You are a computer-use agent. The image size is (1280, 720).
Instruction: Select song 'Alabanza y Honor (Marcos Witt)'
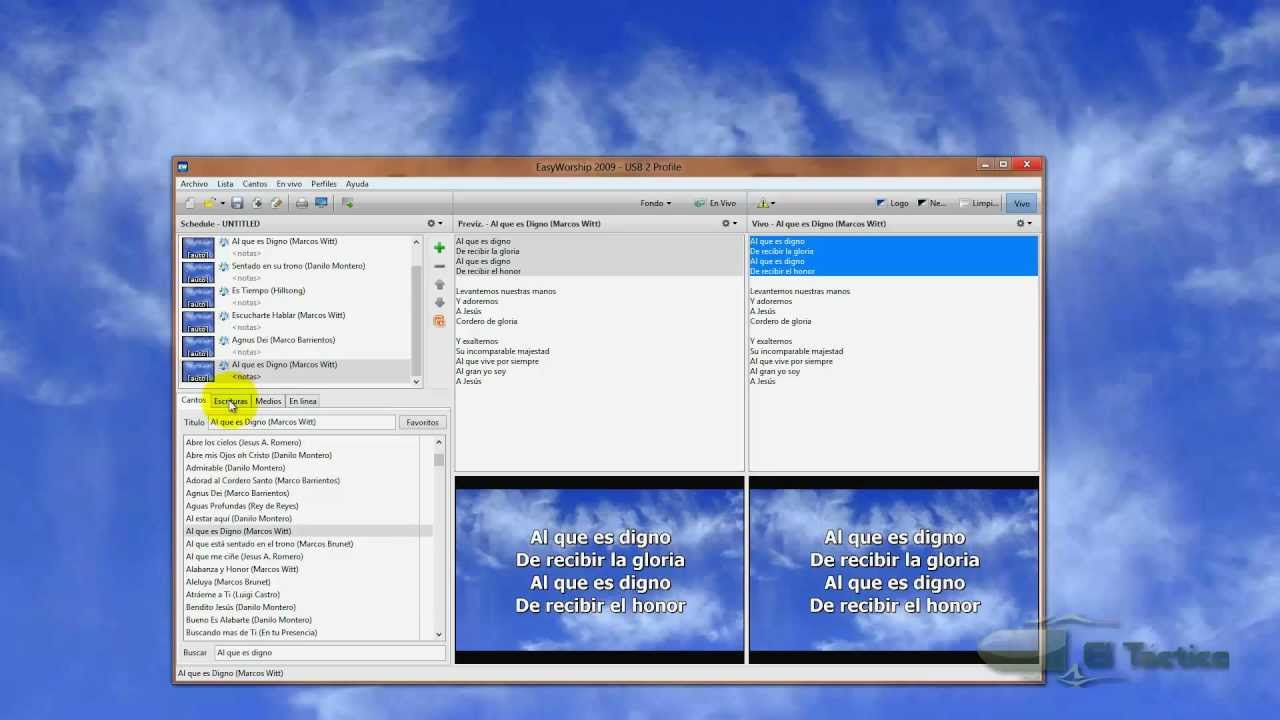(242, 569)
